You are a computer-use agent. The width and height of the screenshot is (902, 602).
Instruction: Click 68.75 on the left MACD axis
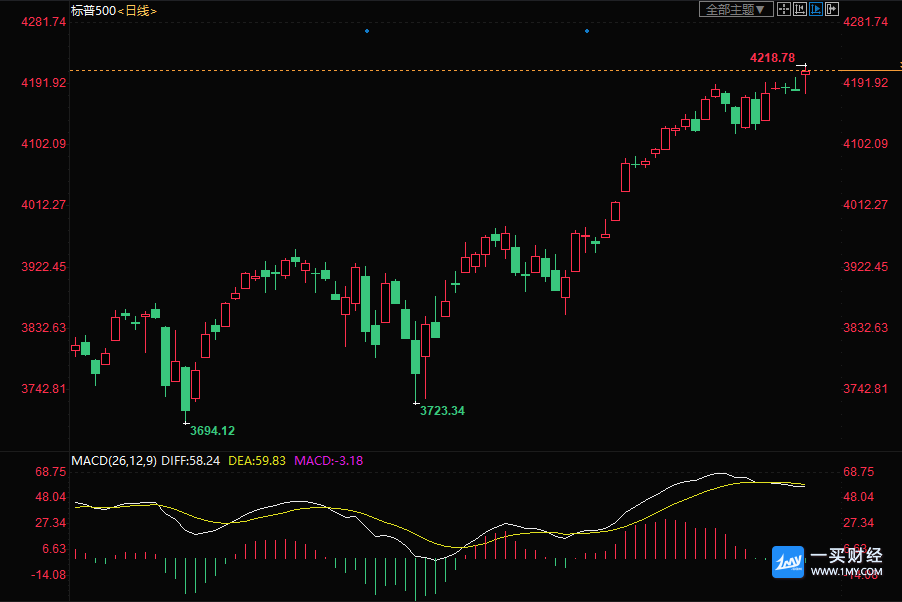(51, 472)
